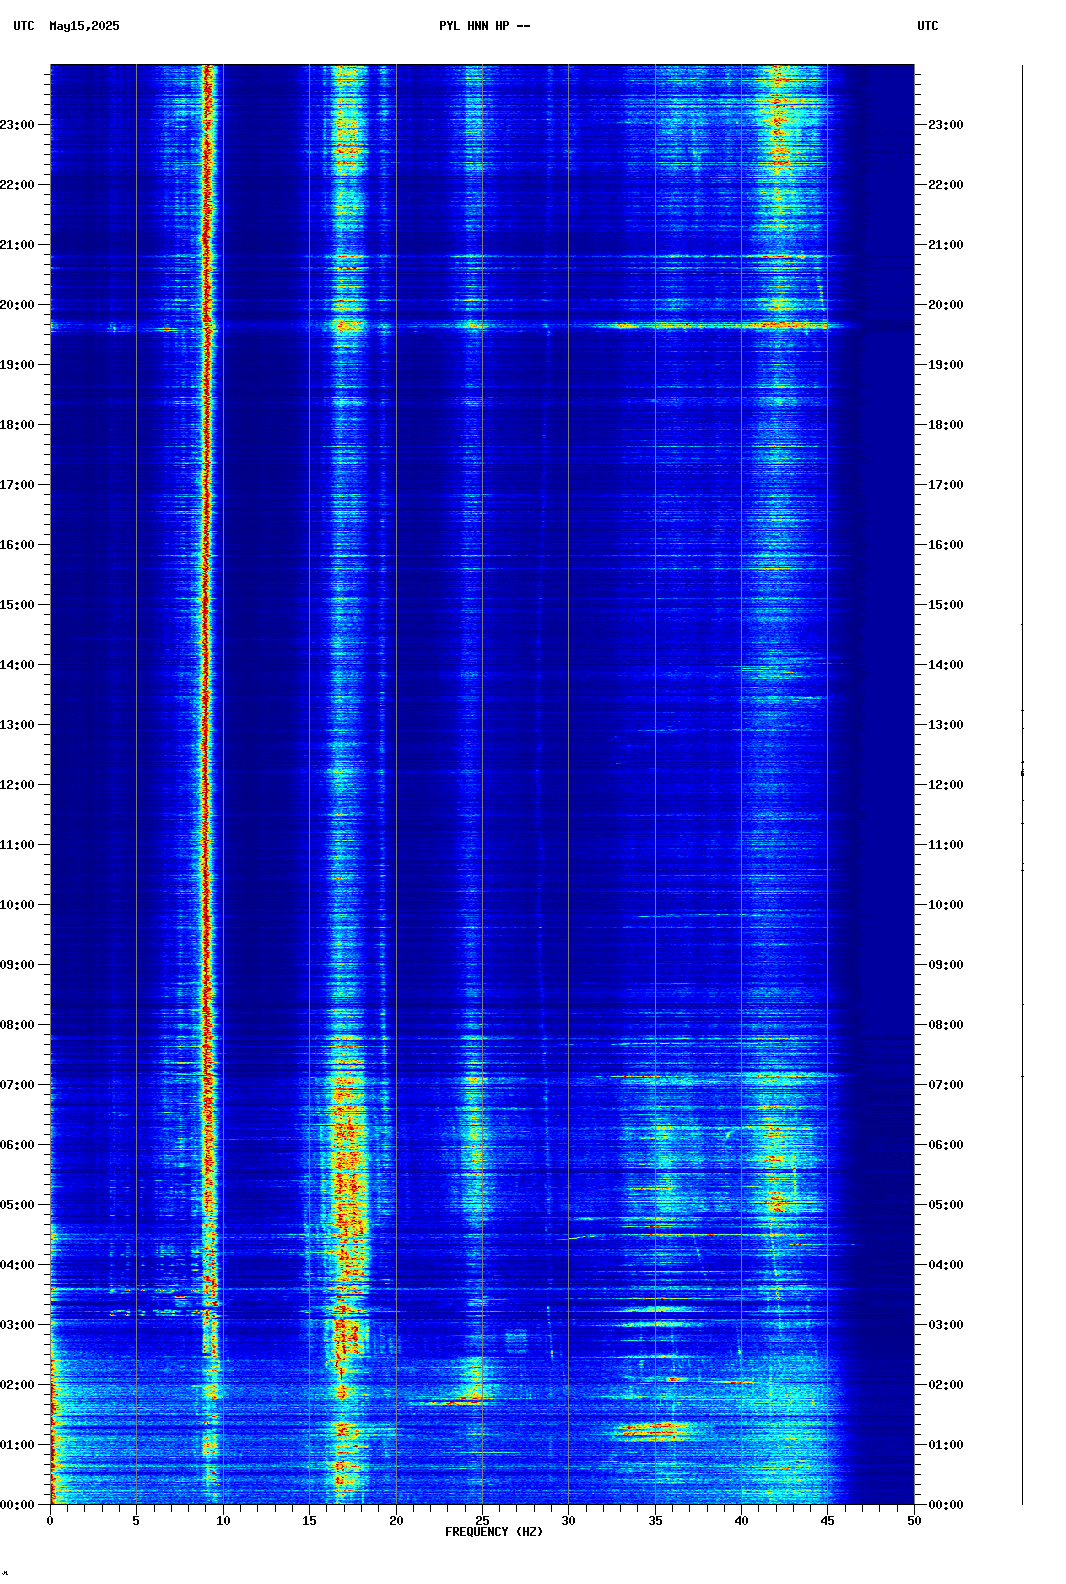This screenshot has height=1584, width=1066.
Task: Click the 'UTC' label at top right
Action: [x=928, y=26]
